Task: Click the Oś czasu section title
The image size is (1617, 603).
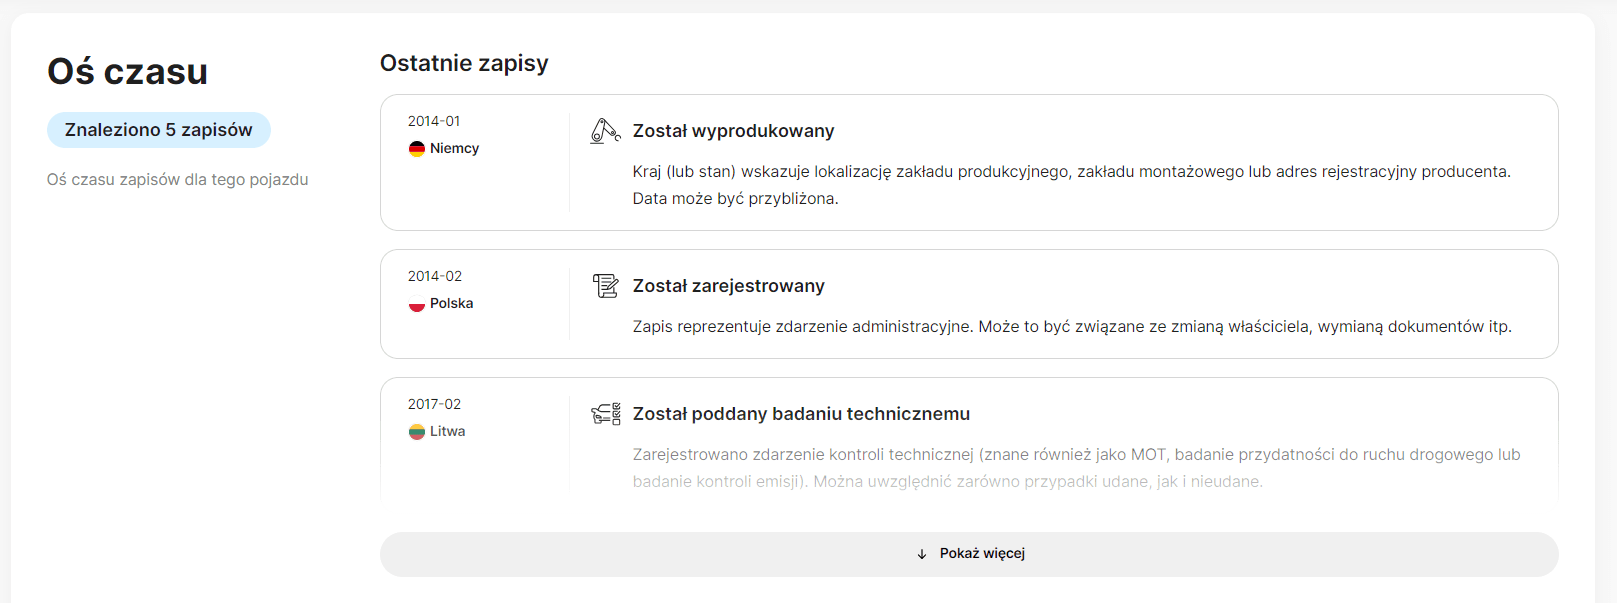Action: tap(128, 71)
